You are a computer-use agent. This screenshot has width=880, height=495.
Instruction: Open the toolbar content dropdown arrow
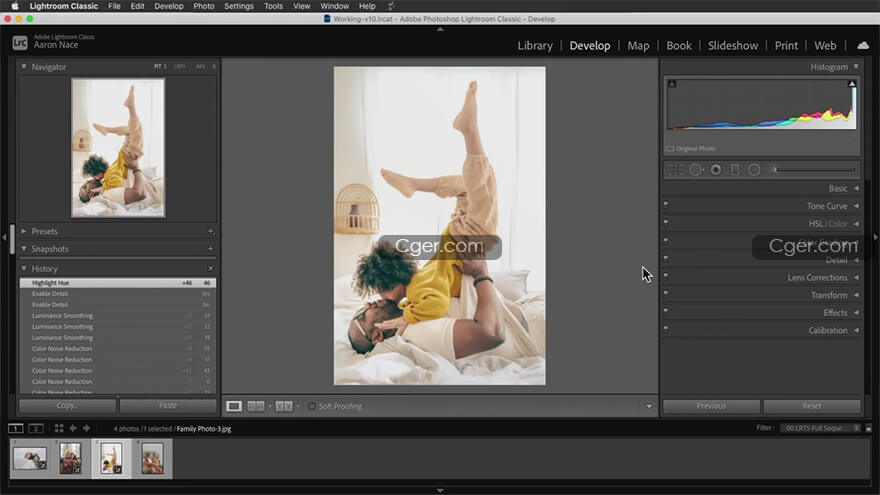[649, 406]
